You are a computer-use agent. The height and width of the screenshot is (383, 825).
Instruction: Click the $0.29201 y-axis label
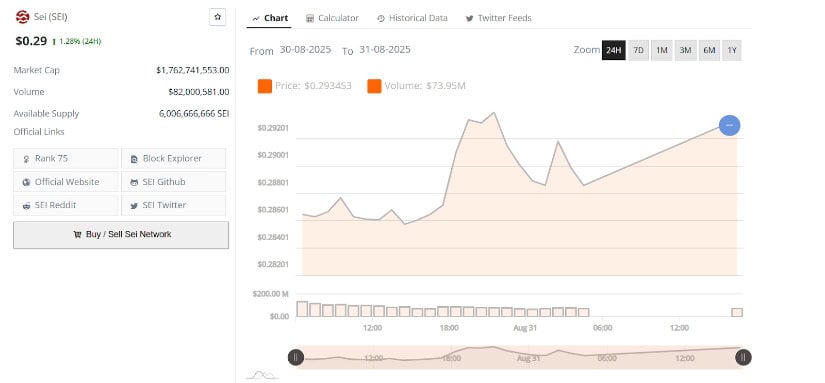tap(273, 128)
